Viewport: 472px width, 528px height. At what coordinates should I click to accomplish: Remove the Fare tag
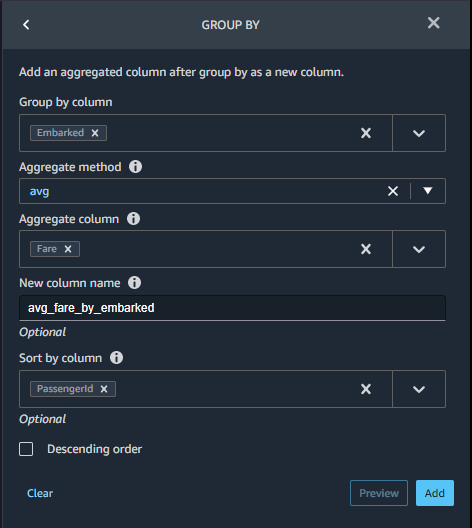[x=68, y=249]
